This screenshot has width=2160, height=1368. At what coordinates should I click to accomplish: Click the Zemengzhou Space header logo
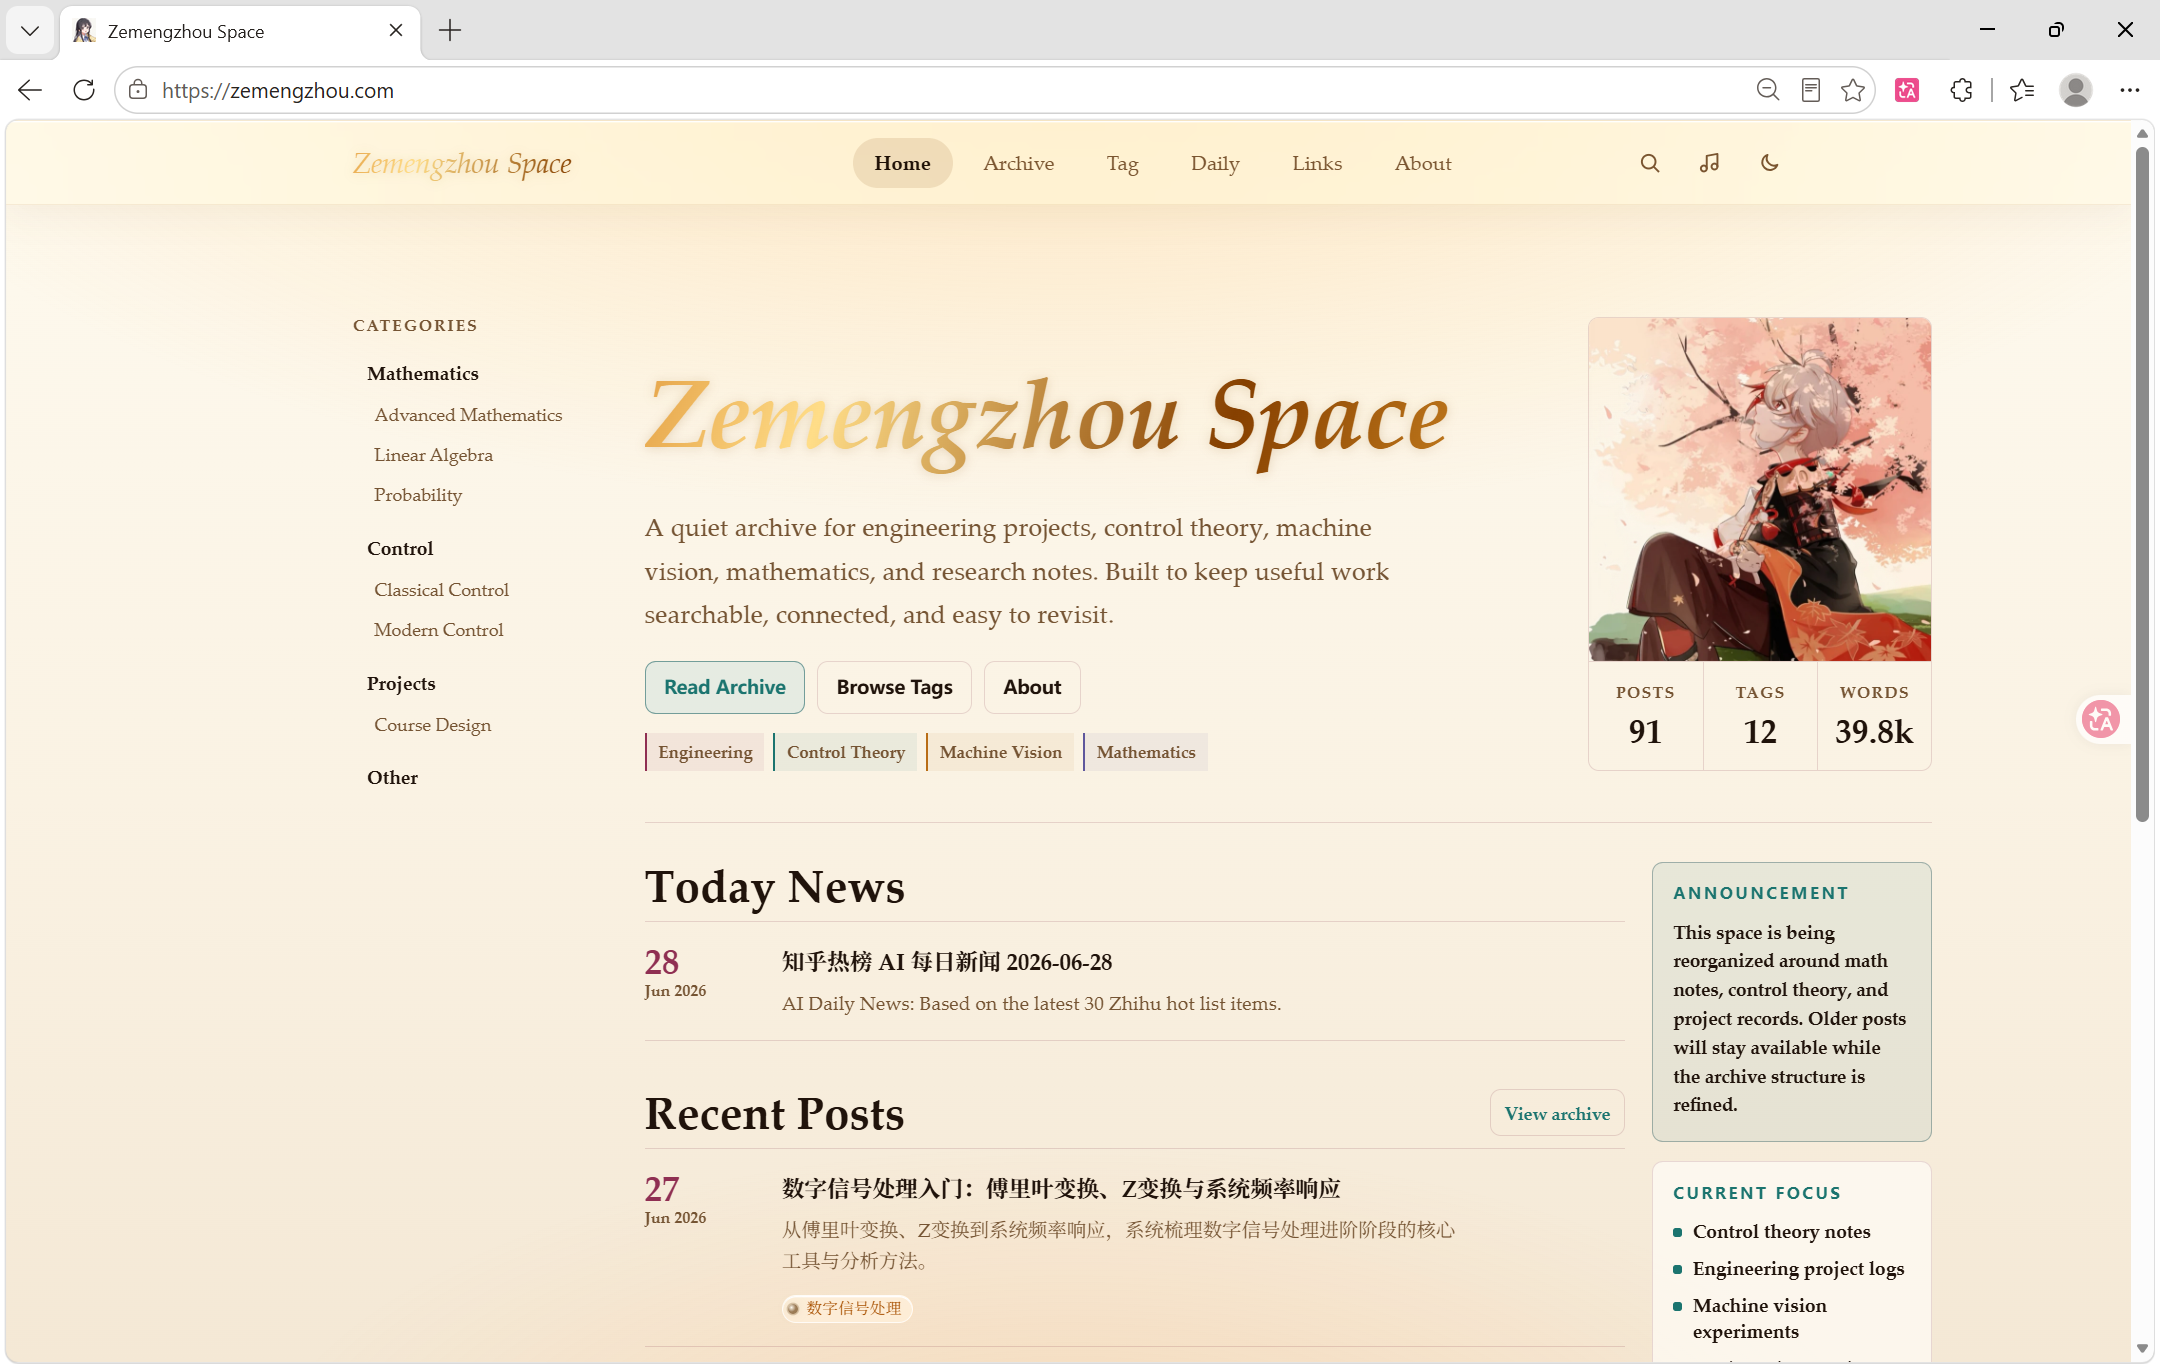pos(462,164)
